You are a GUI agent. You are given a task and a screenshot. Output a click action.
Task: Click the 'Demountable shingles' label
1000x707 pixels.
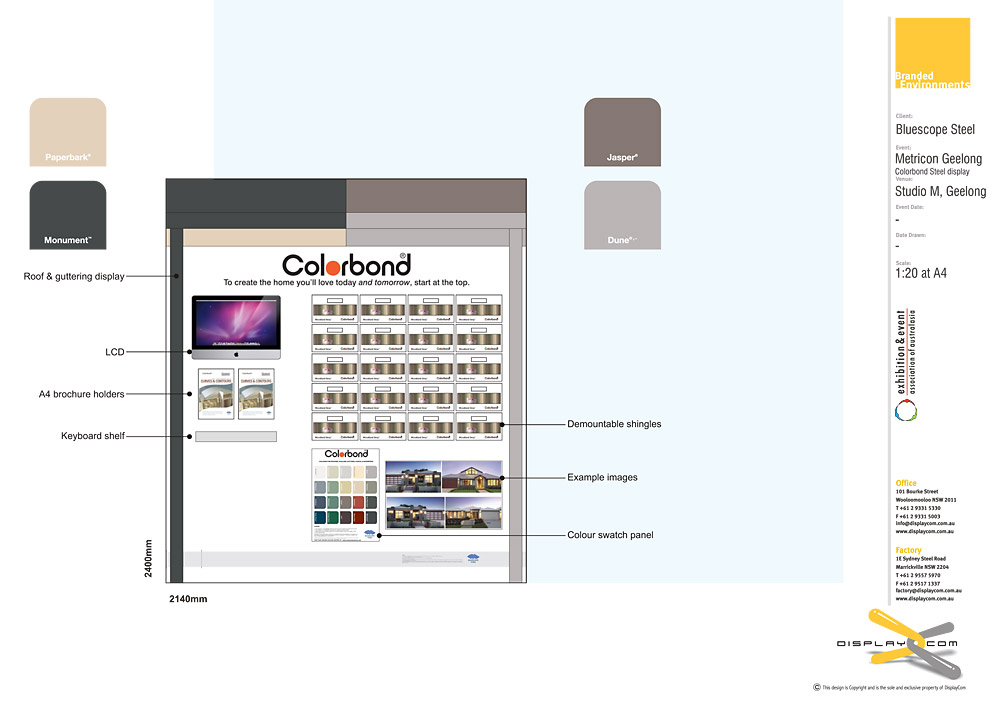[614, 424]
